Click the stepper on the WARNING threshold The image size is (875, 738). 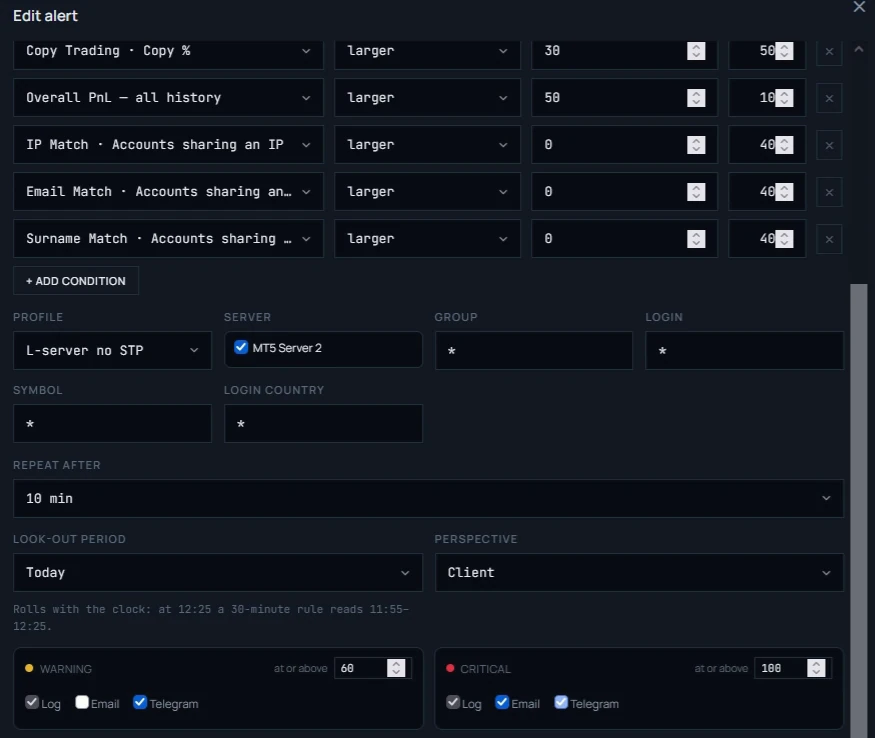tap(396, 668)
